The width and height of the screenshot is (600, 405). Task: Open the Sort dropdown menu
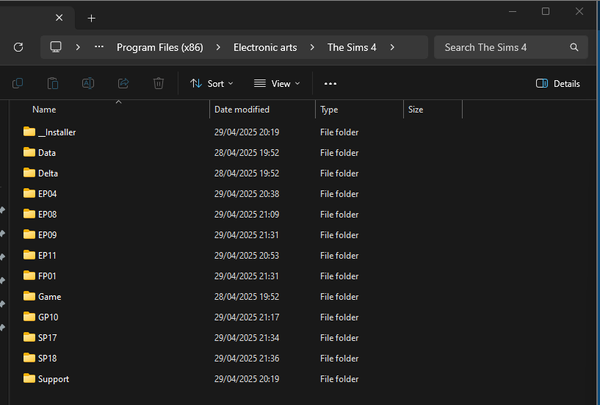pyautogui.click(x=211, y=84)
